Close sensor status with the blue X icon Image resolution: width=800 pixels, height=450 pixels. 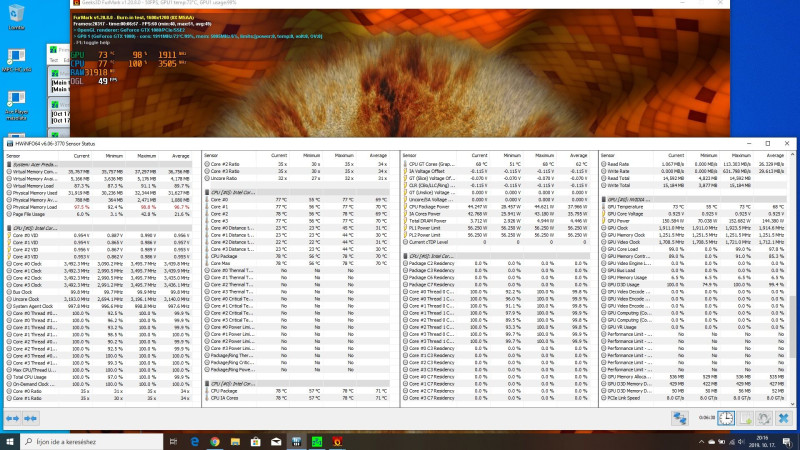coord(783,418)
